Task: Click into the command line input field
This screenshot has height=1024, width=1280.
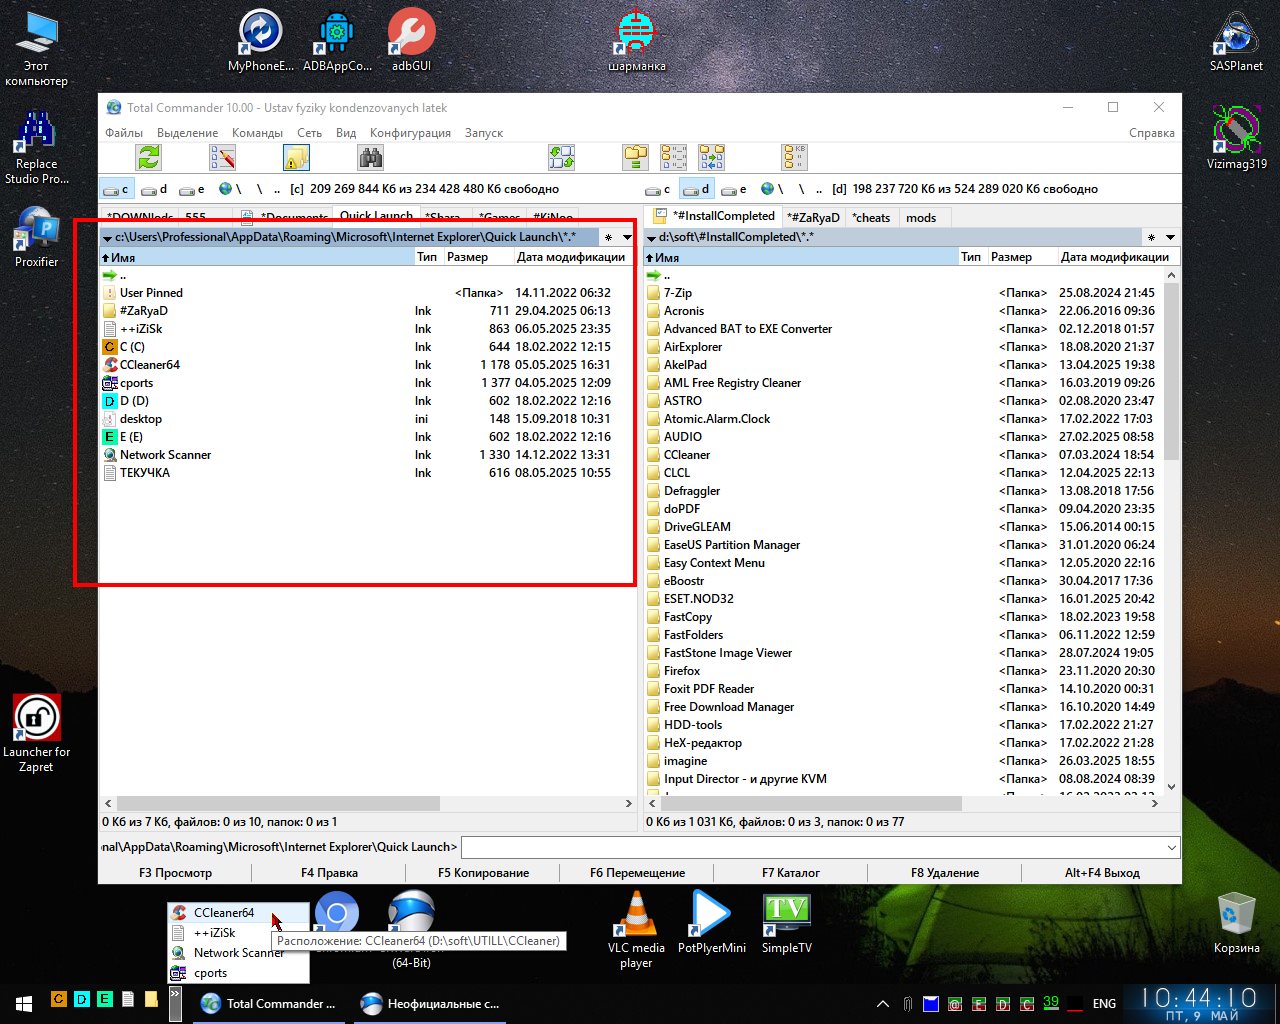Action: tap(813, 847)
